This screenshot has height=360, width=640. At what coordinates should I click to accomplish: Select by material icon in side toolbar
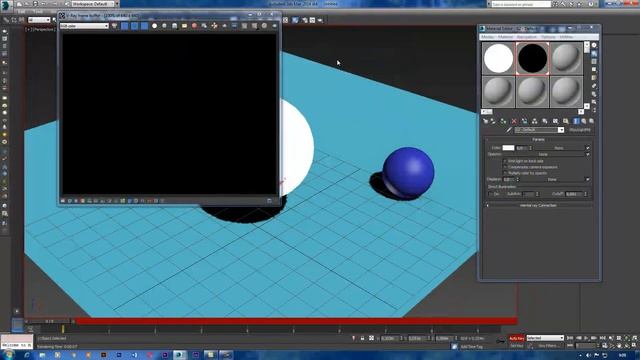pyautogui.click(x=594, y=102)
